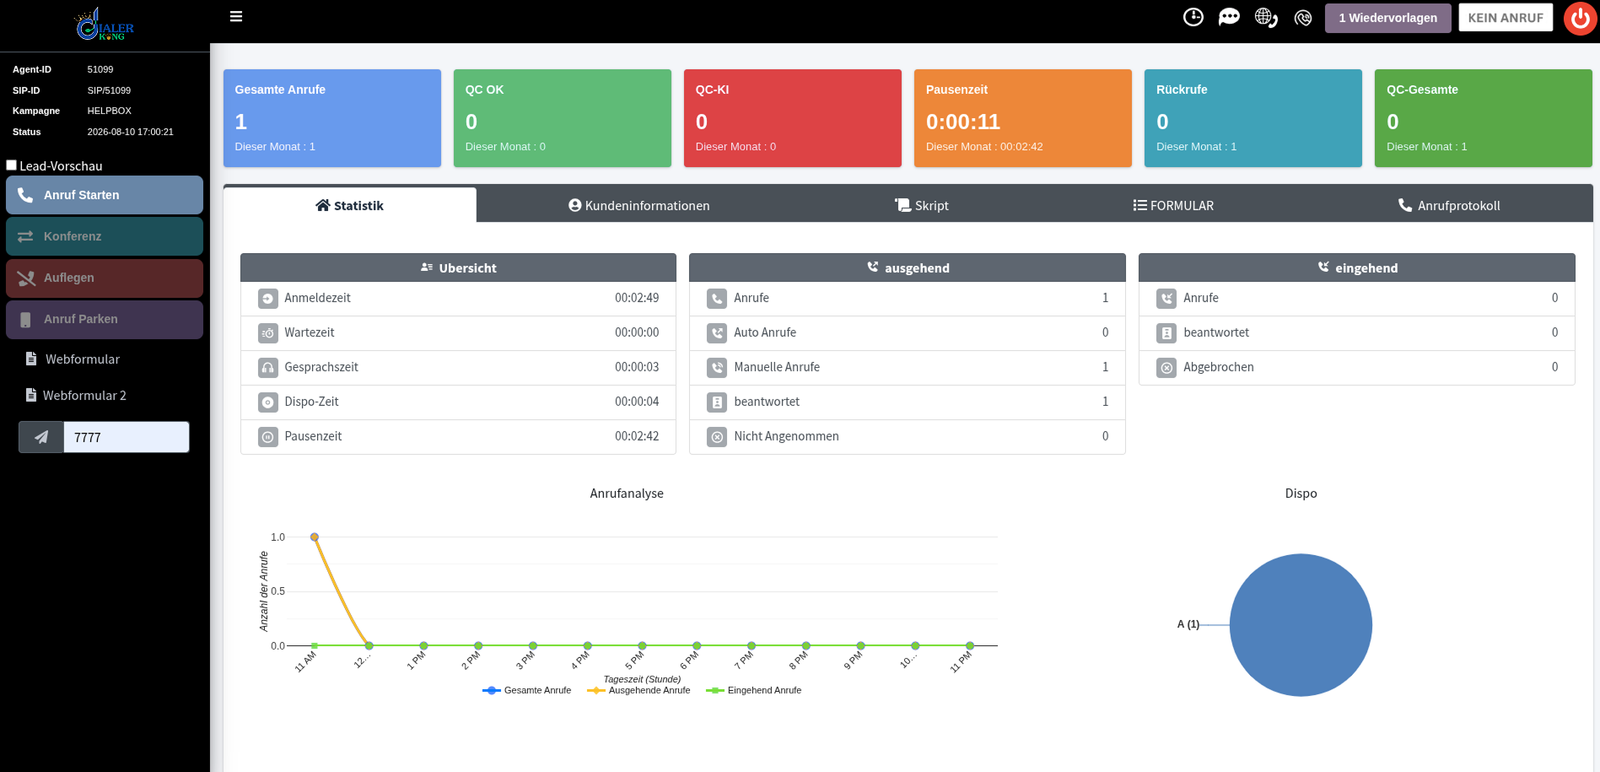The height and width of the screenshot is (772, 1600).
Task: Open 1 Wiedervorlagen button
Action: coord(1388,18)
